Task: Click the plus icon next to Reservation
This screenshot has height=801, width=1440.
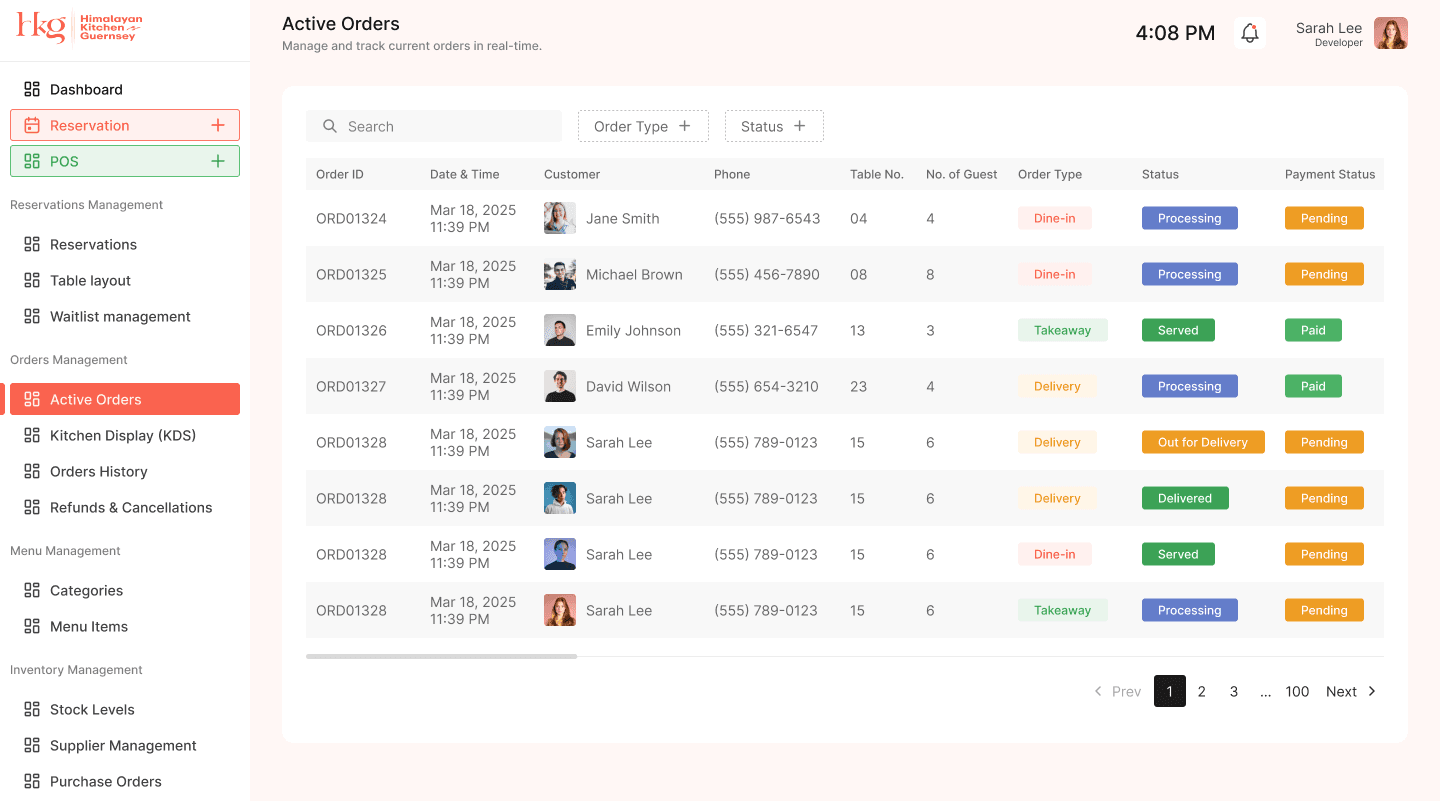Action: (x=218, y=125)
